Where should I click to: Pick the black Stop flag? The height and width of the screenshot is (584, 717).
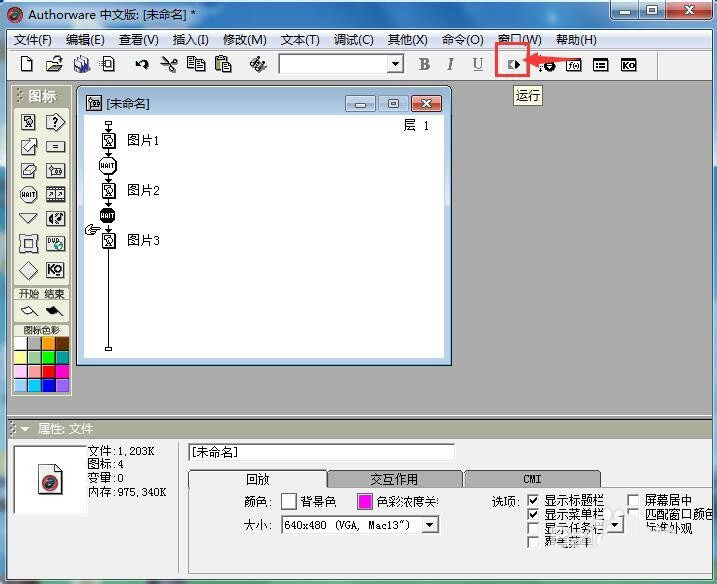click(x=54, y=311)
